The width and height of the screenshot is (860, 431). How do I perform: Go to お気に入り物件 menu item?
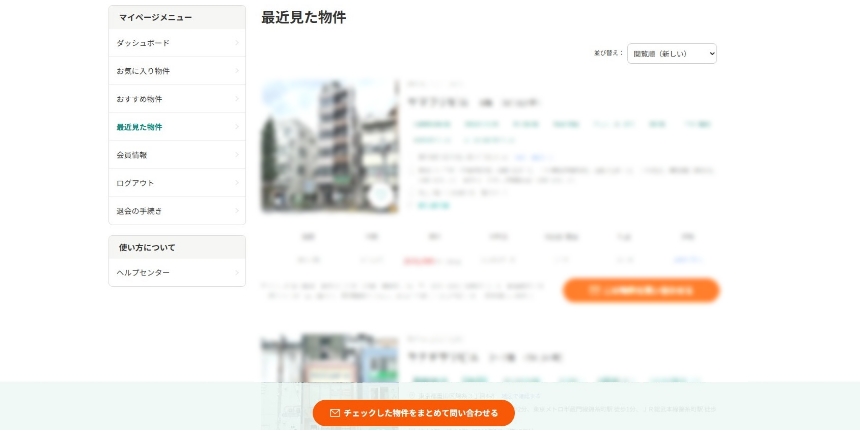177,71
